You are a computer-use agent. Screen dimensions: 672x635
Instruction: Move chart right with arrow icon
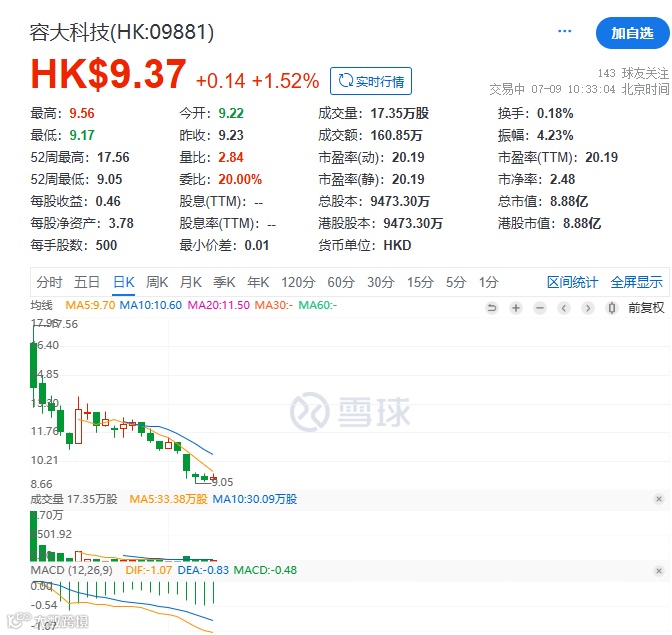588,308
